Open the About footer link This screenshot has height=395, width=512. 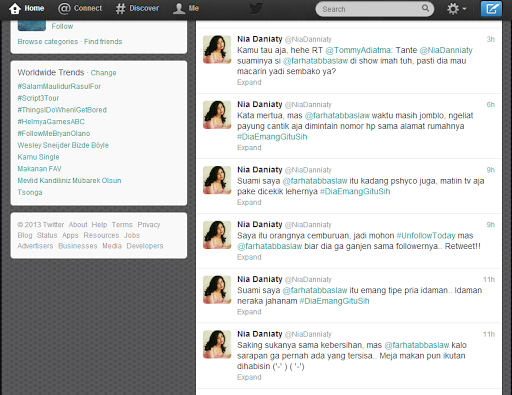pos(78,225)
